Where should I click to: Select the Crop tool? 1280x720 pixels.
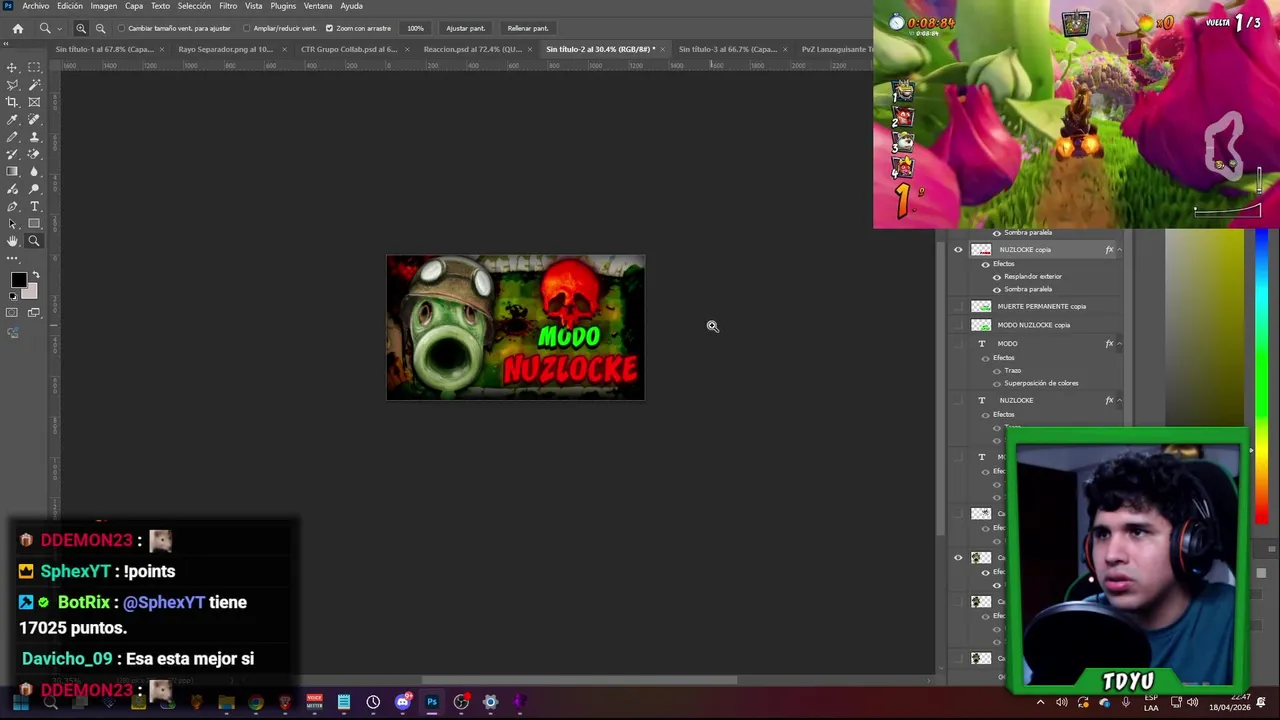click(12, 102)
